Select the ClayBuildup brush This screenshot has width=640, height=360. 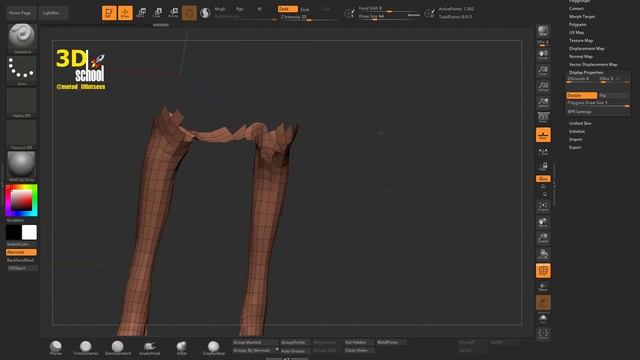pyautogui.click(x=214, y=348)
